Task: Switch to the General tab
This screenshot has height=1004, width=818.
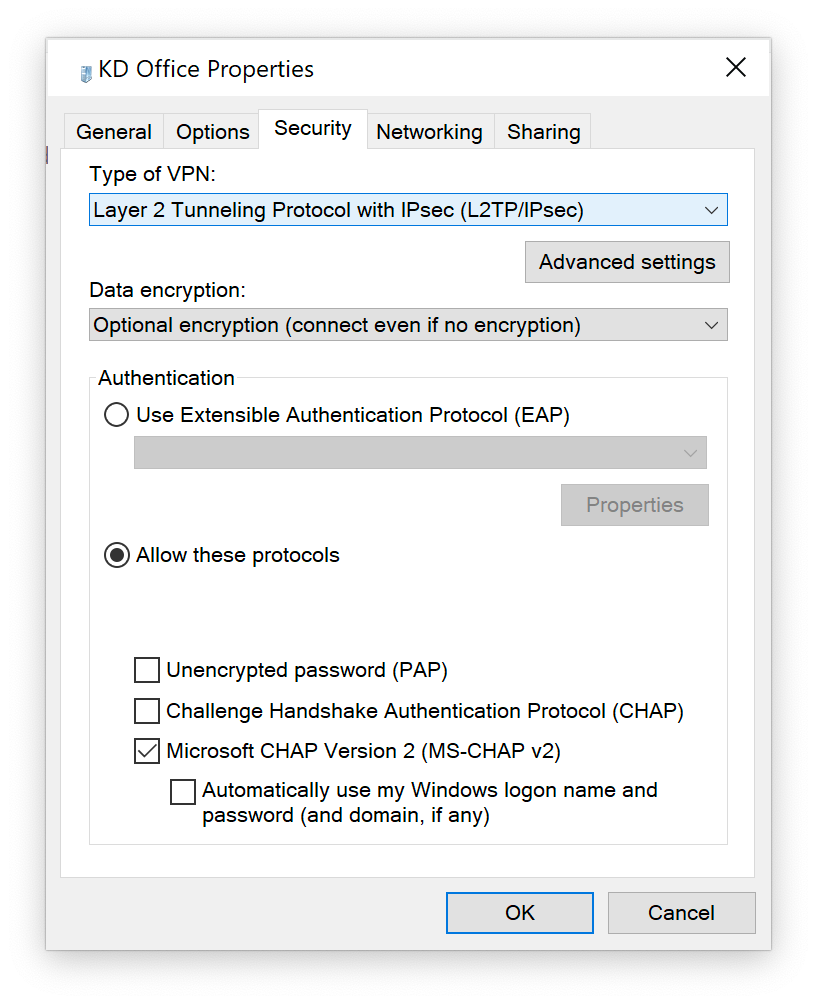Action: click(x=114, y=132)
